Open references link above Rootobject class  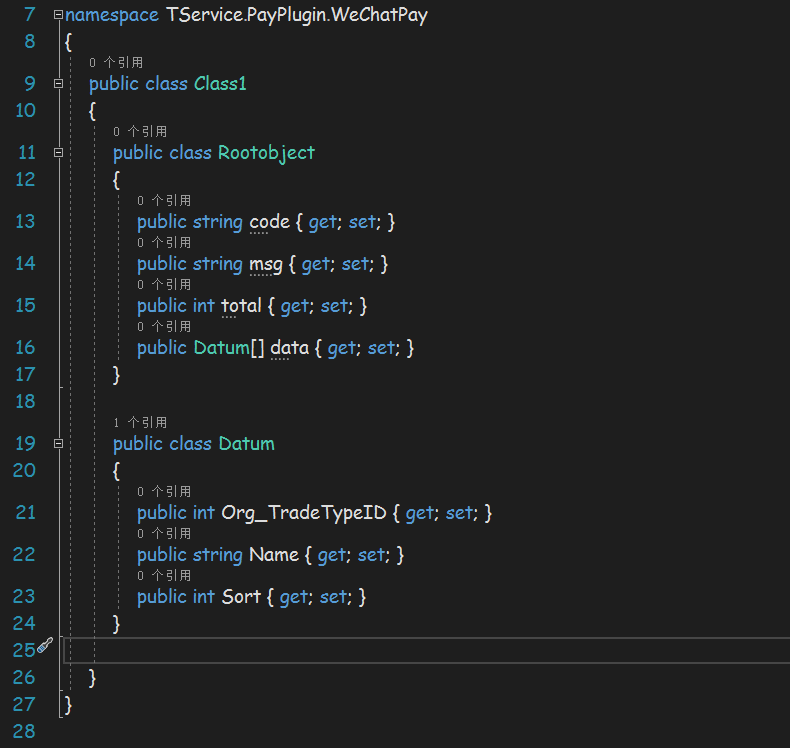140,131
